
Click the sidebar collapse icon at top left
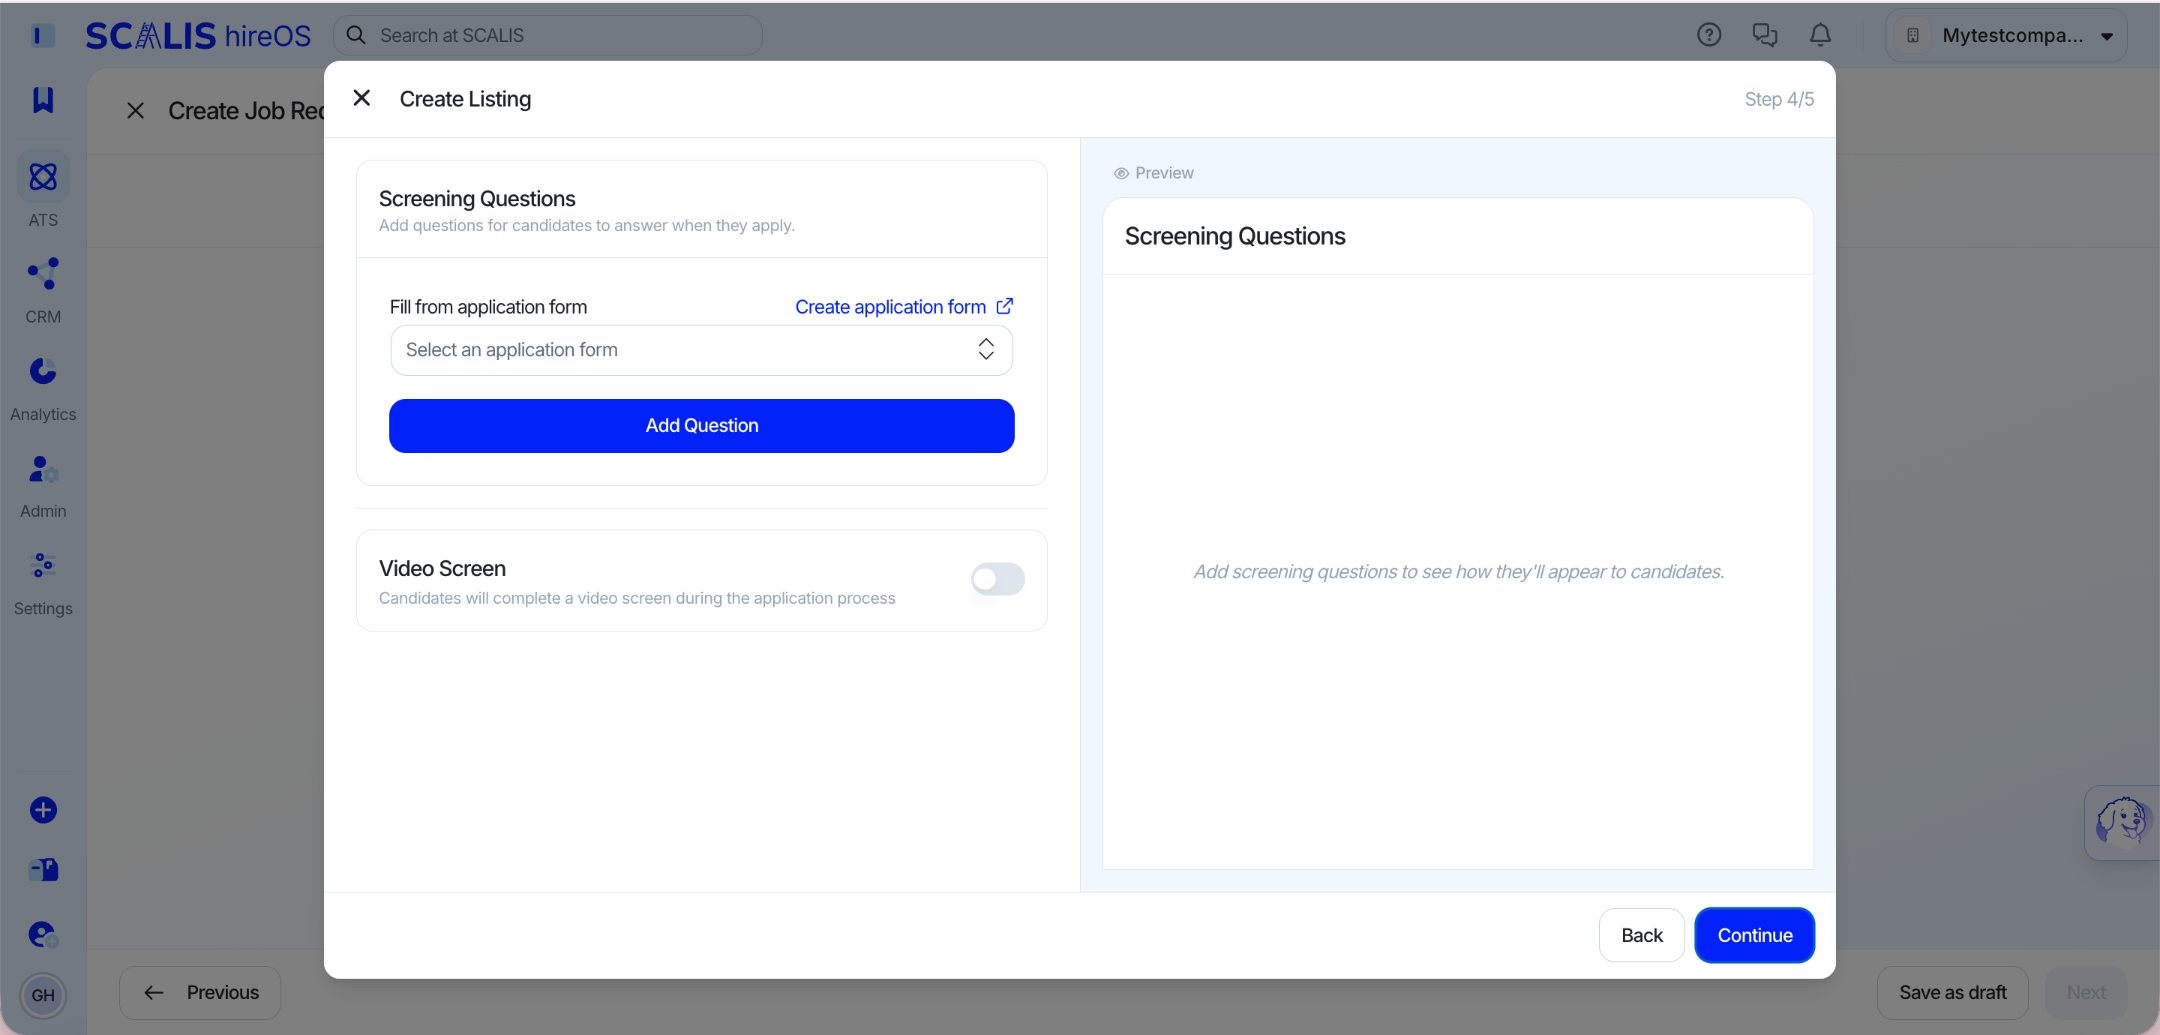pos(43,35)
